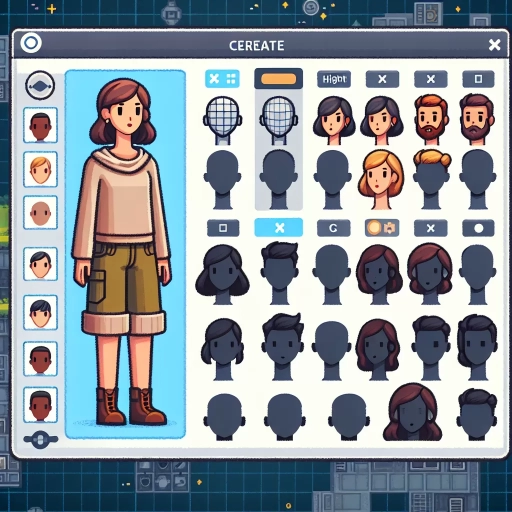Screen dimensions: 512x512
Task: Select the orange-bearded man head
Action: [x=431, y=119]
